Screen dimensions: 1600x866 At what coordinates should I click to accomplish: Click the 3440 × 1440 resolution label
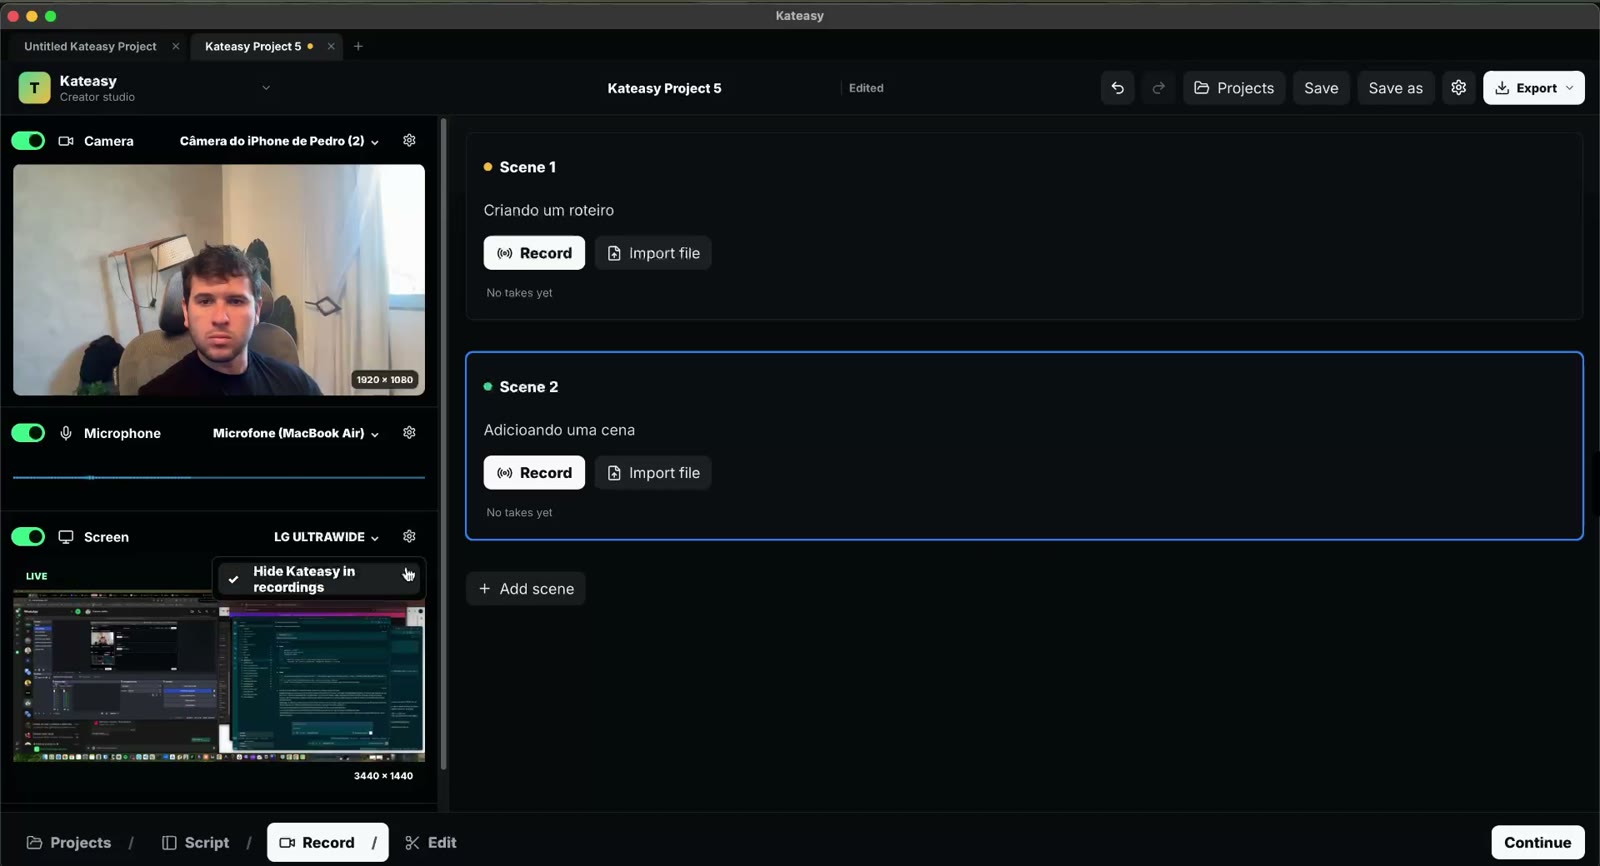click(x=383, y=776)
